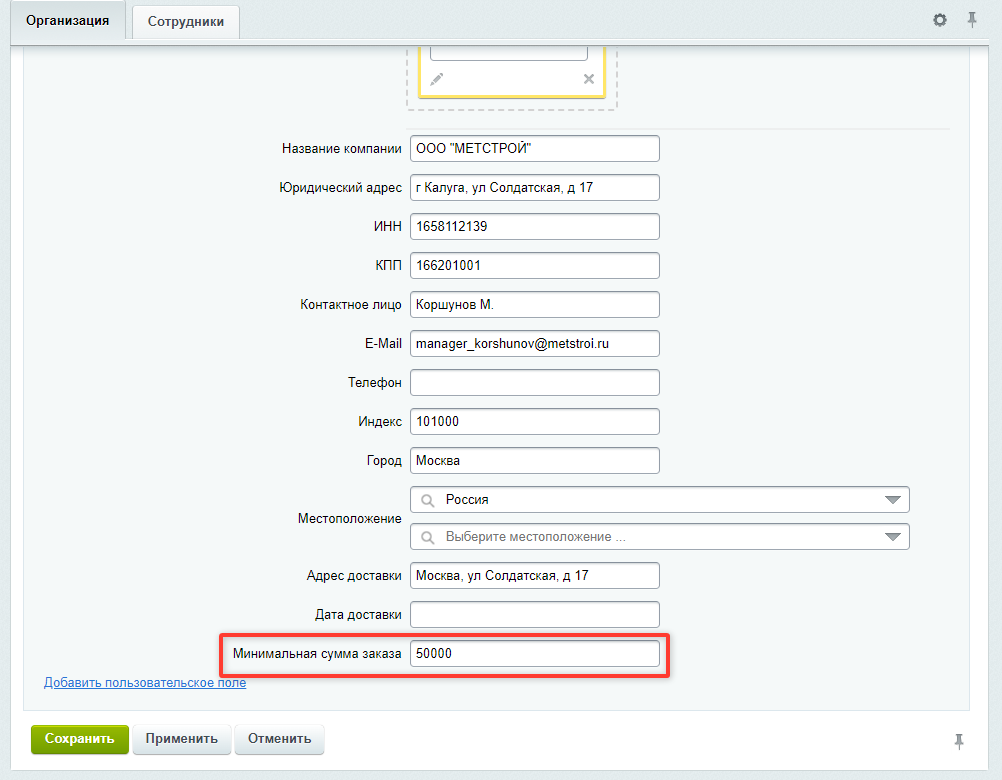The image size is (1002, 780).
Task: Click the E-Mail input field
Action: [535, 344]
